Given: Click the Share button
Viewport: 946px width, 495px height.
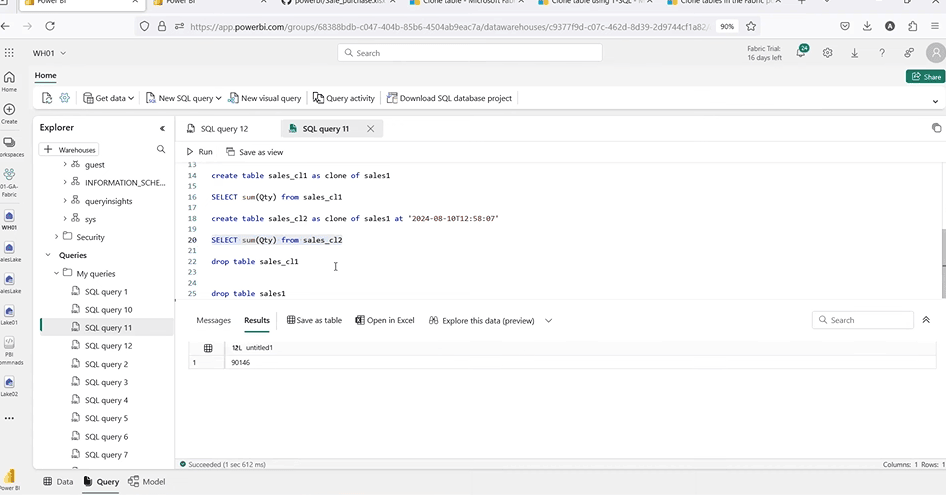Looking at the screenshot, I should pyautogui.click(x=925, y=77).
